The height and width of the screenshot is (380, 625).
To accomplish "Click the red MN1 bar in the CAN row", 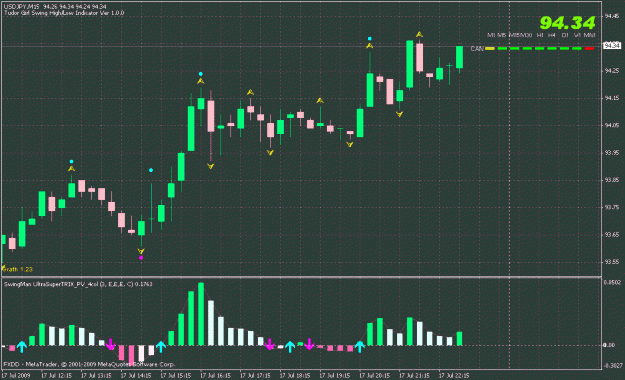I will point(589,49).
